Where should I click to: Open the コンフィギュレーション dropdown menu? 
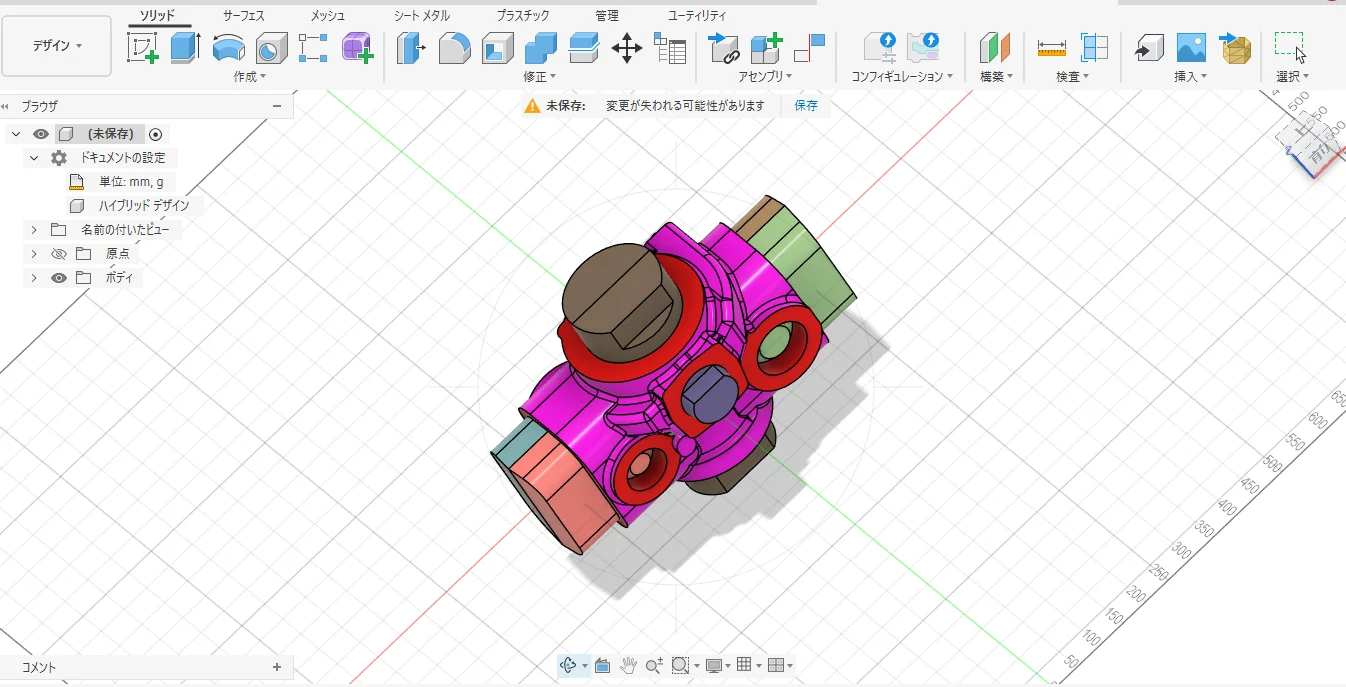click(x=902, y=76)
